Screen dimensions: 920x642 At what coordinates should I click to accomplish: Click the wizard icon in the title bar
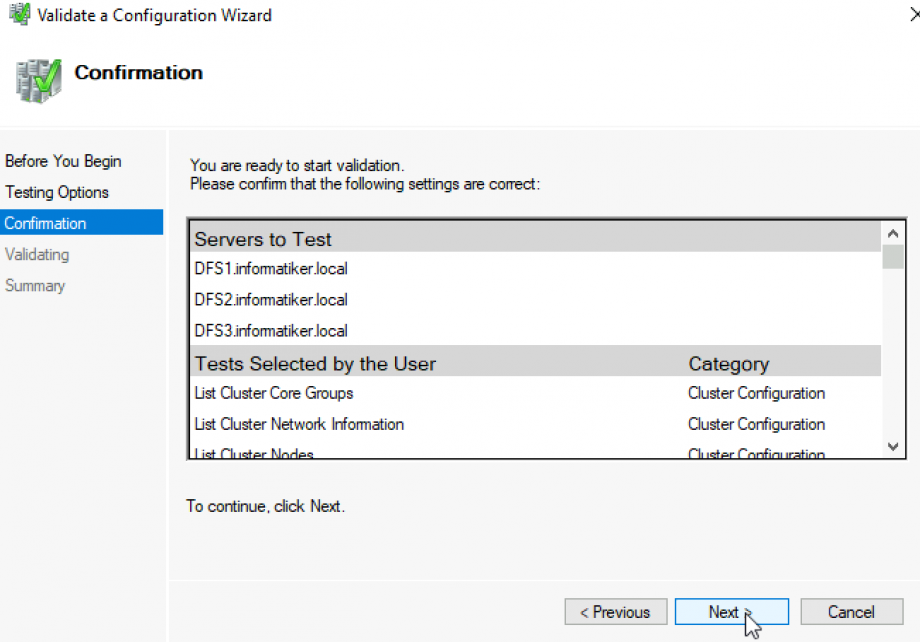19,15
